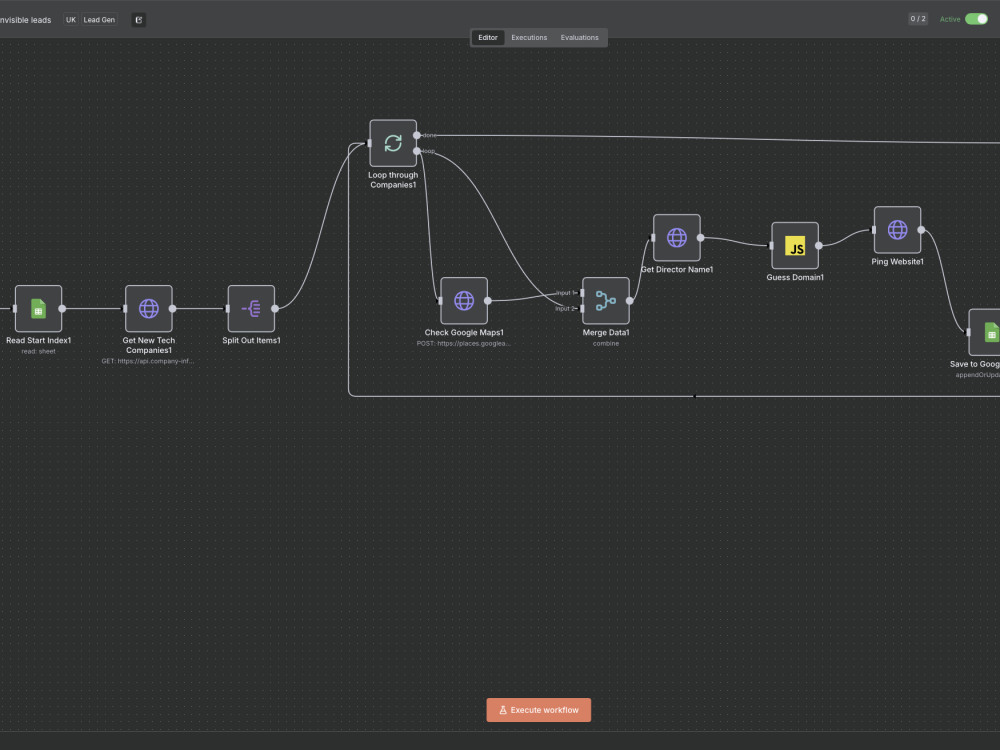1000x750 pixels.
Task: Click Input 2 connector on Merge Data1
Action: coord(582,309)
